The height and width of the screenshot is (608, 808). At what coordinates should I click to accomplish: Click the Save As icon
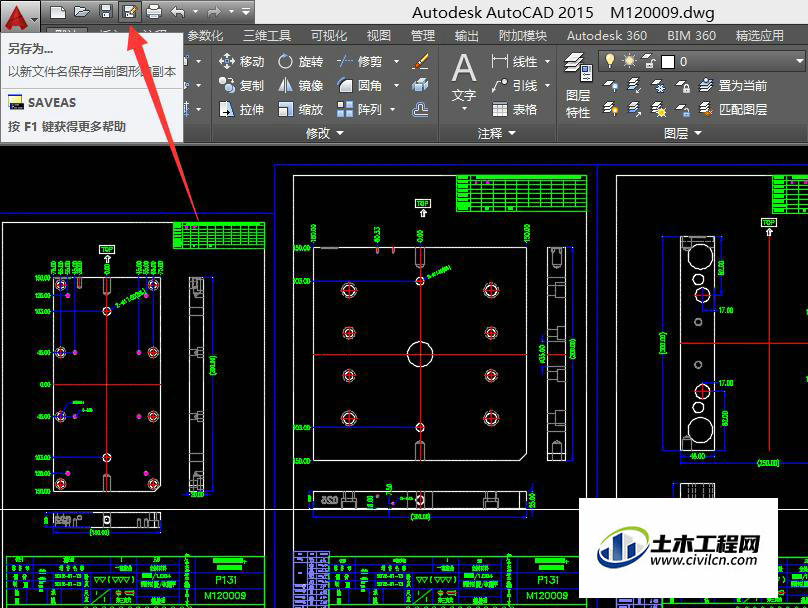pyautogui.click(x=129, y=11)
